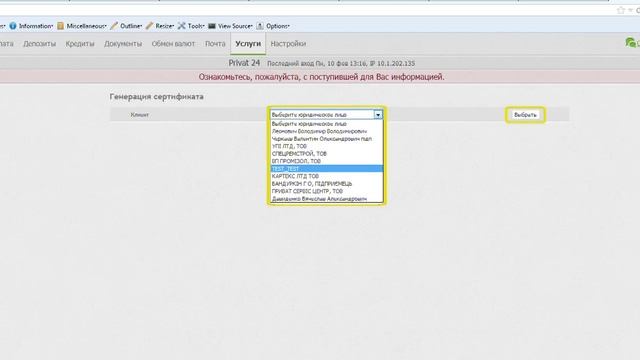Click the pink notice about incoming information

[321, 77]
